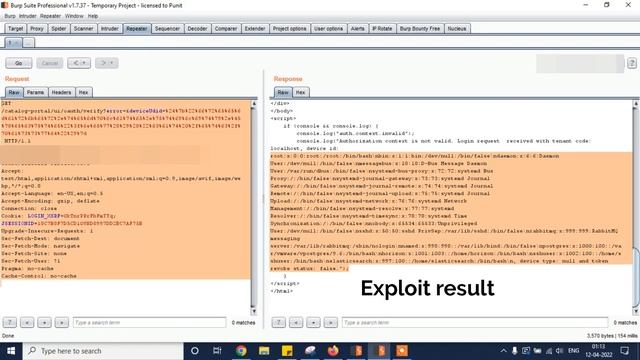Open response search options plus button

[313, 322]
